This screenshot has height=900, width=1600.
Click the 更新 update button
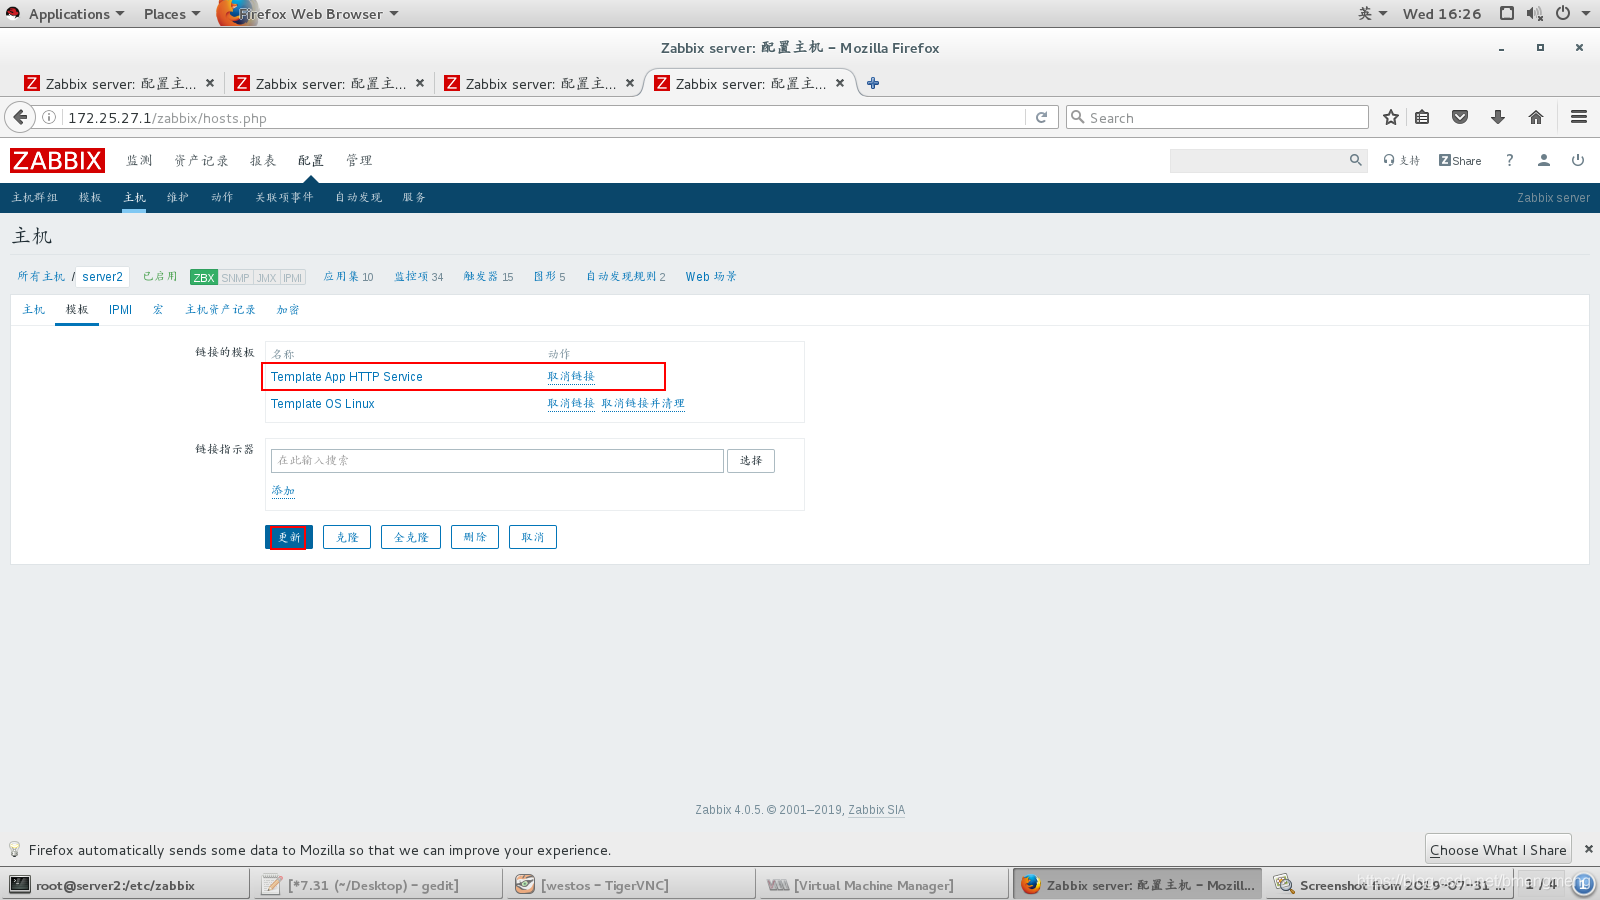click(289, 537)
